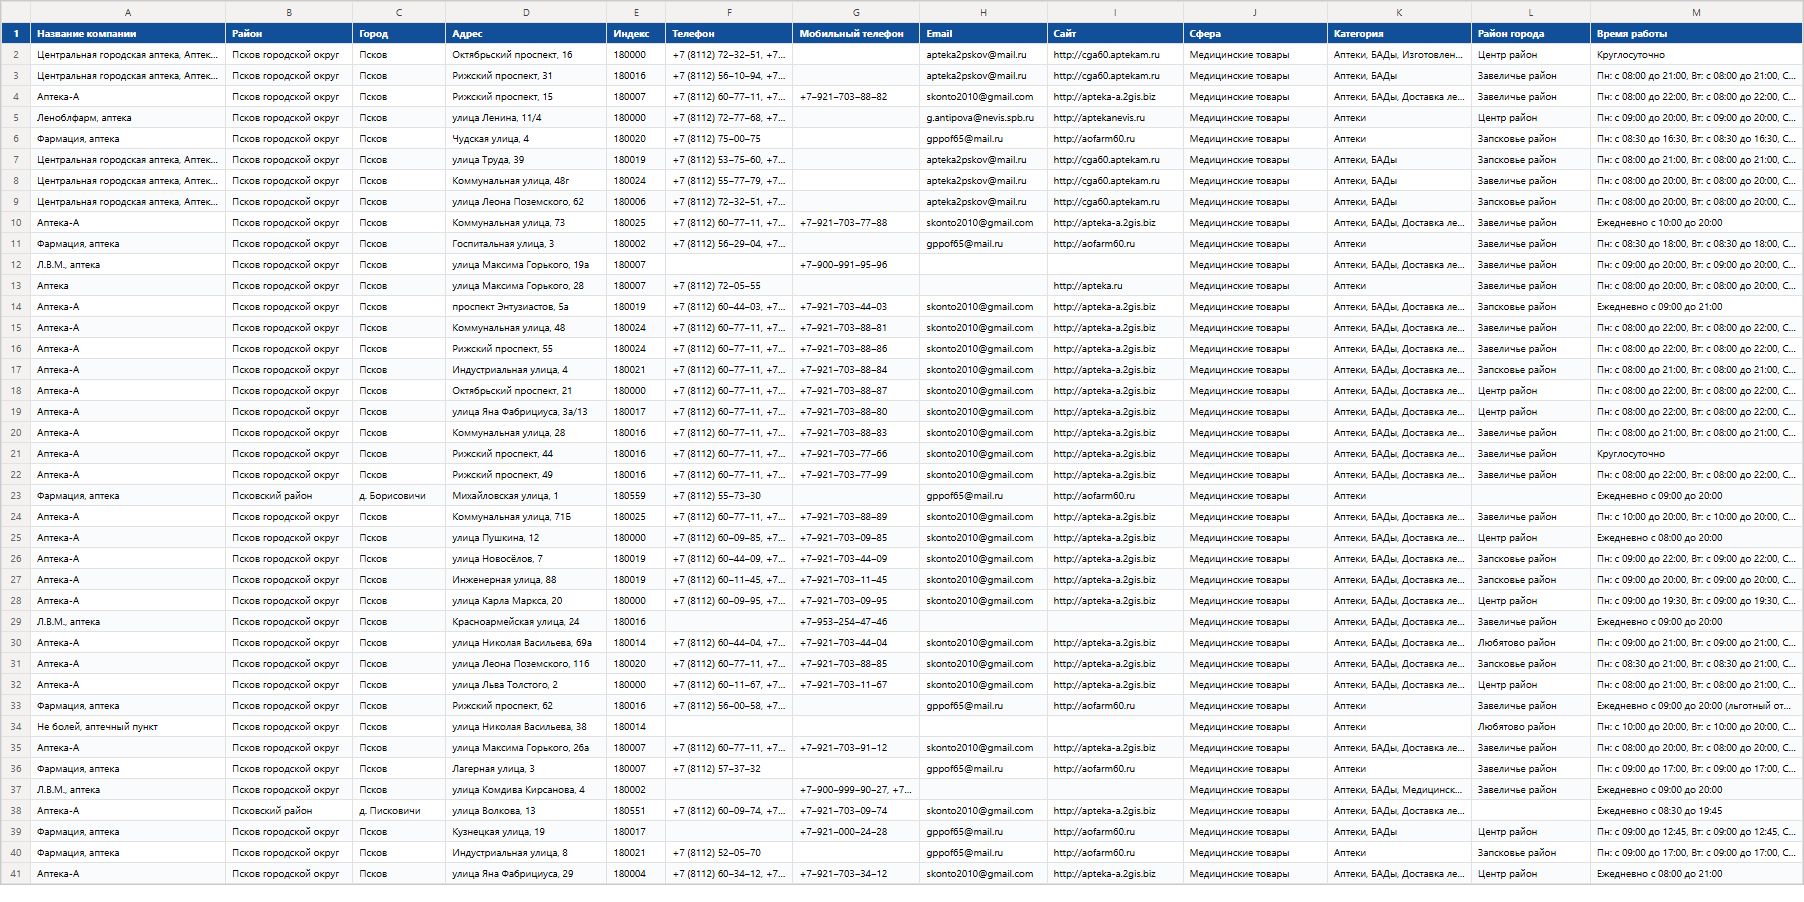The height and width of the screenshot is (902, 1804).
Task: Click email 'g.antipova@nevis.spb.ru'
Action: pos(983,117)
